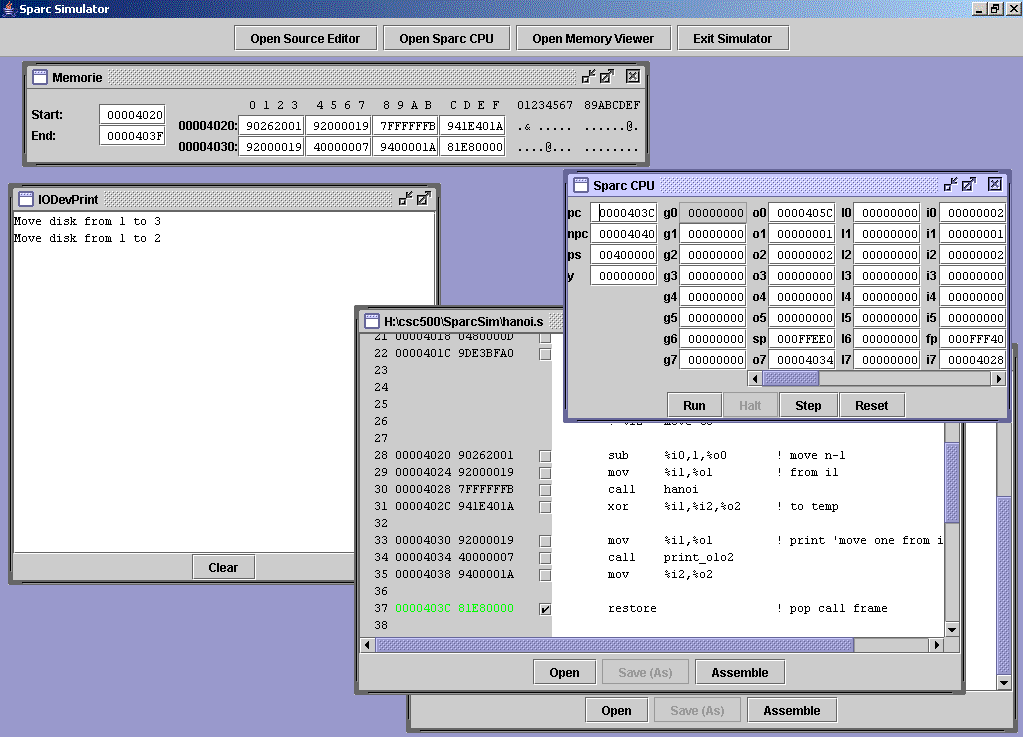Iconify the IODevPrint window
This screenshot has width=1029, height=737.
(x=405, y=199)
